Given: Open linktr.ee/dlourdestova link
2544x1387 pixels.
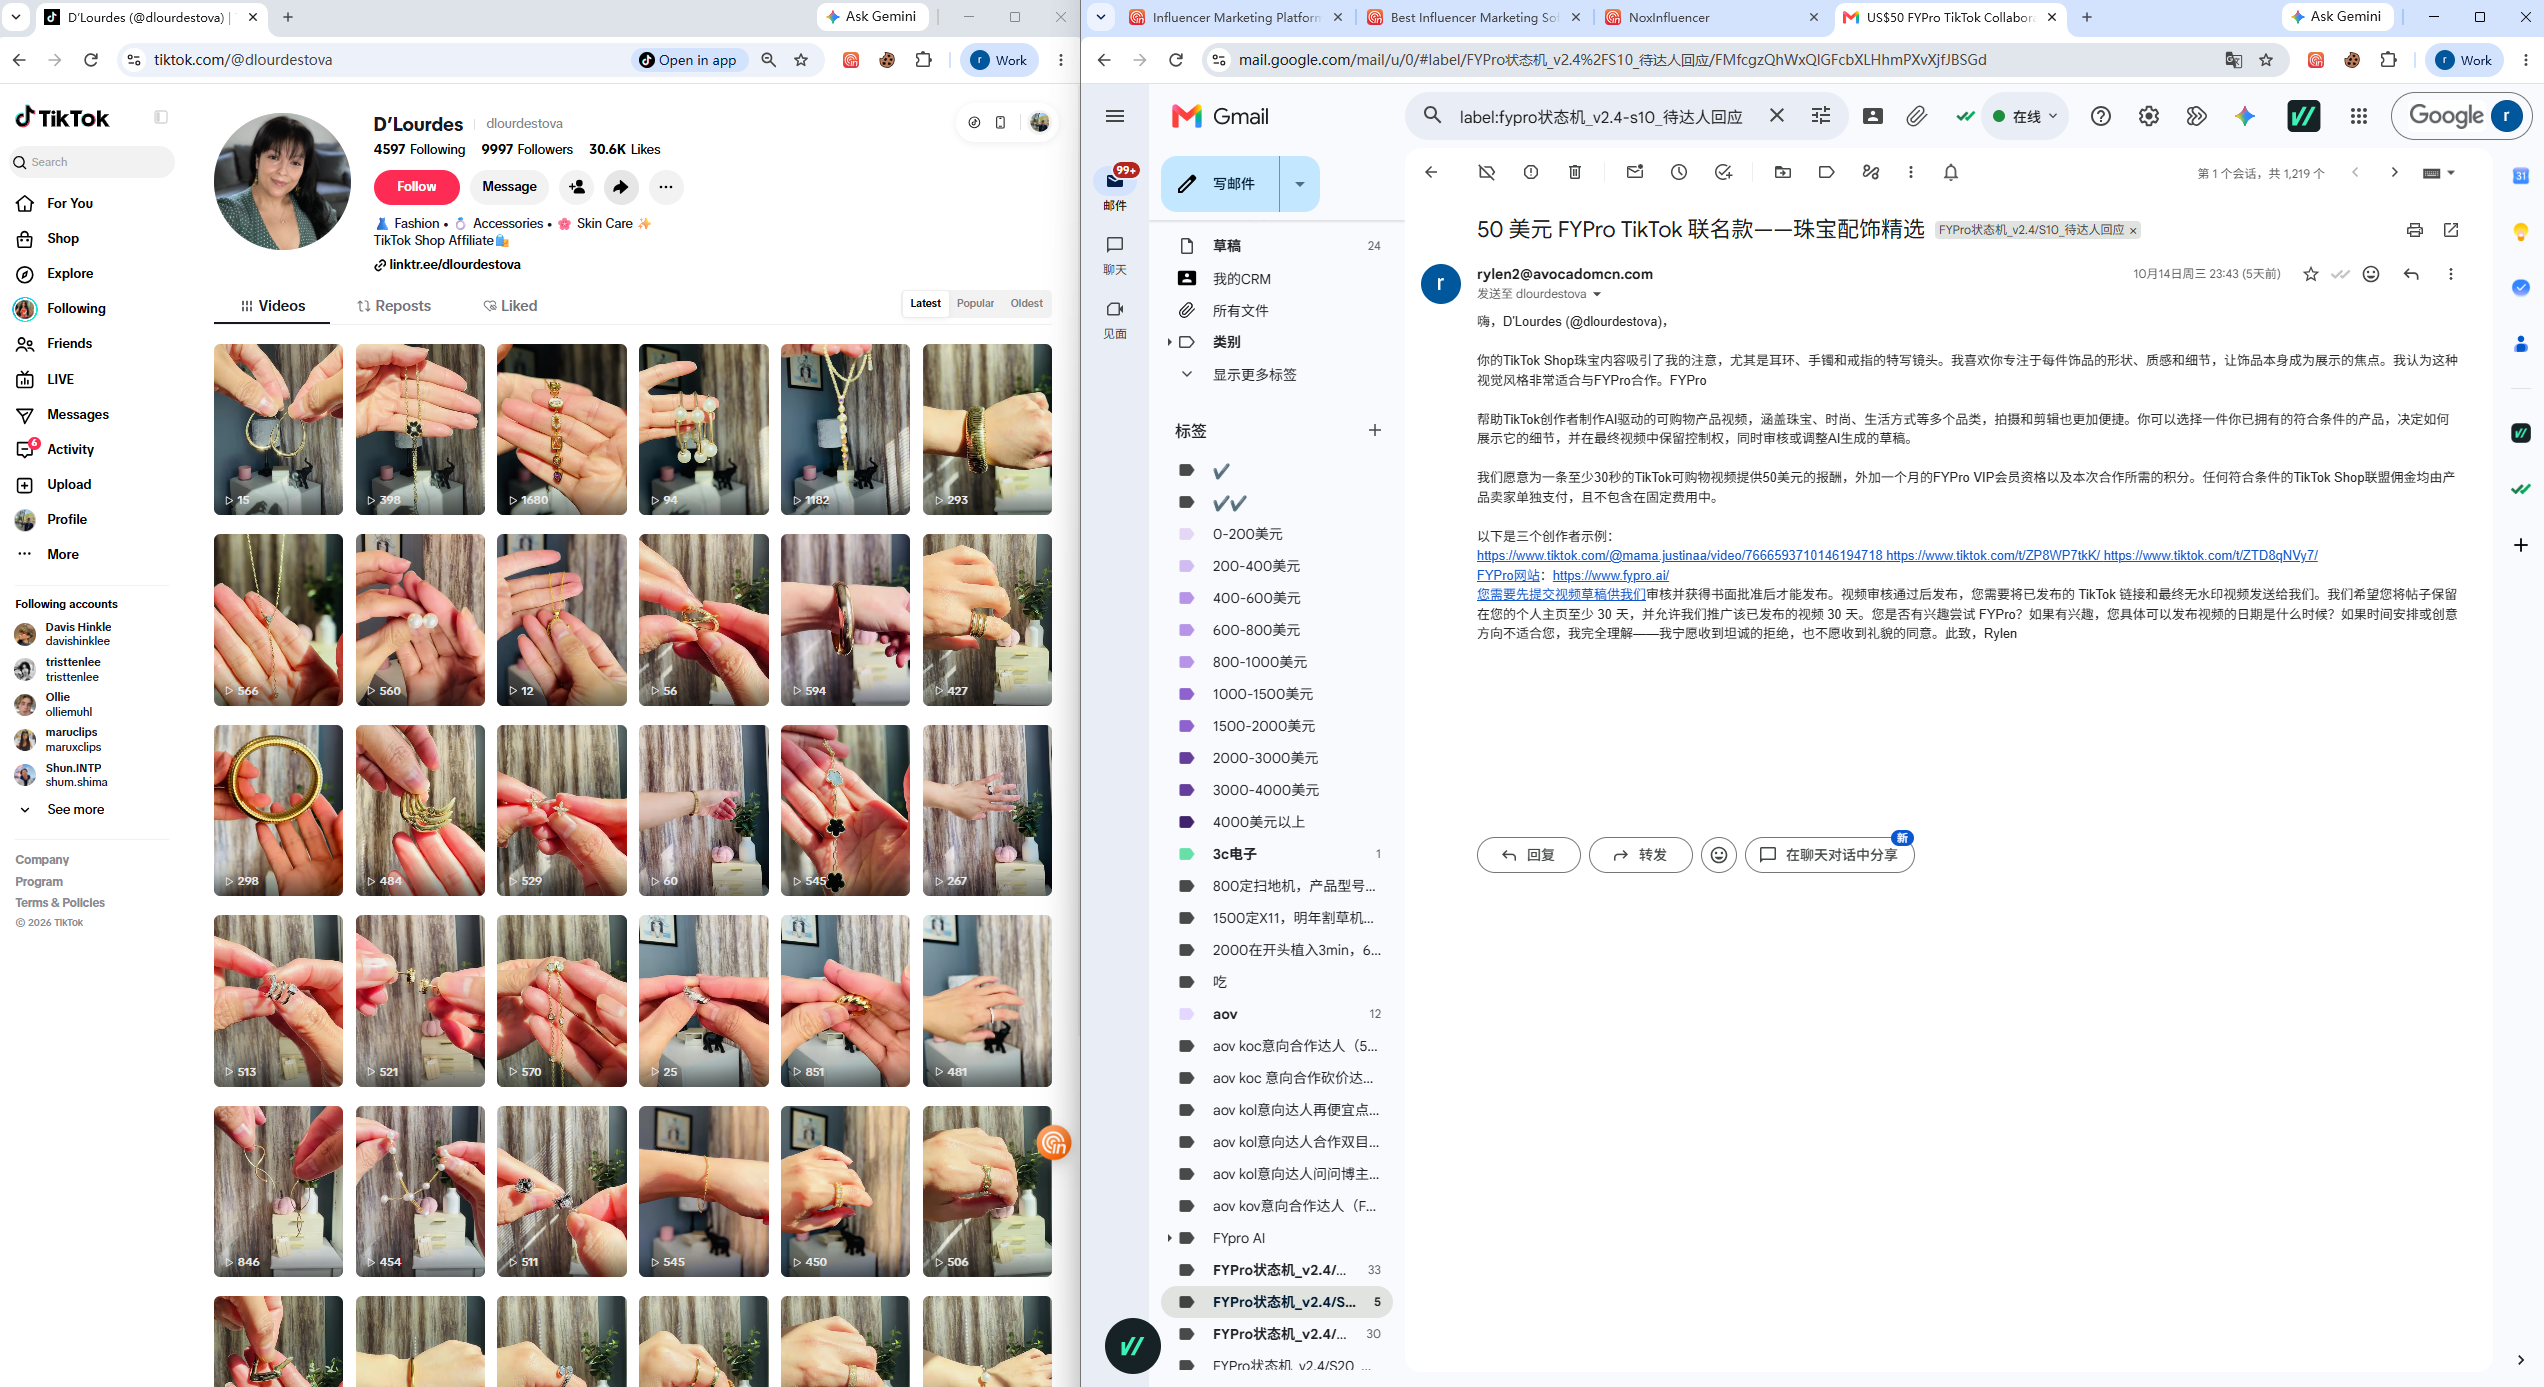Looking at the screenshot, I should tap(454, 265).
